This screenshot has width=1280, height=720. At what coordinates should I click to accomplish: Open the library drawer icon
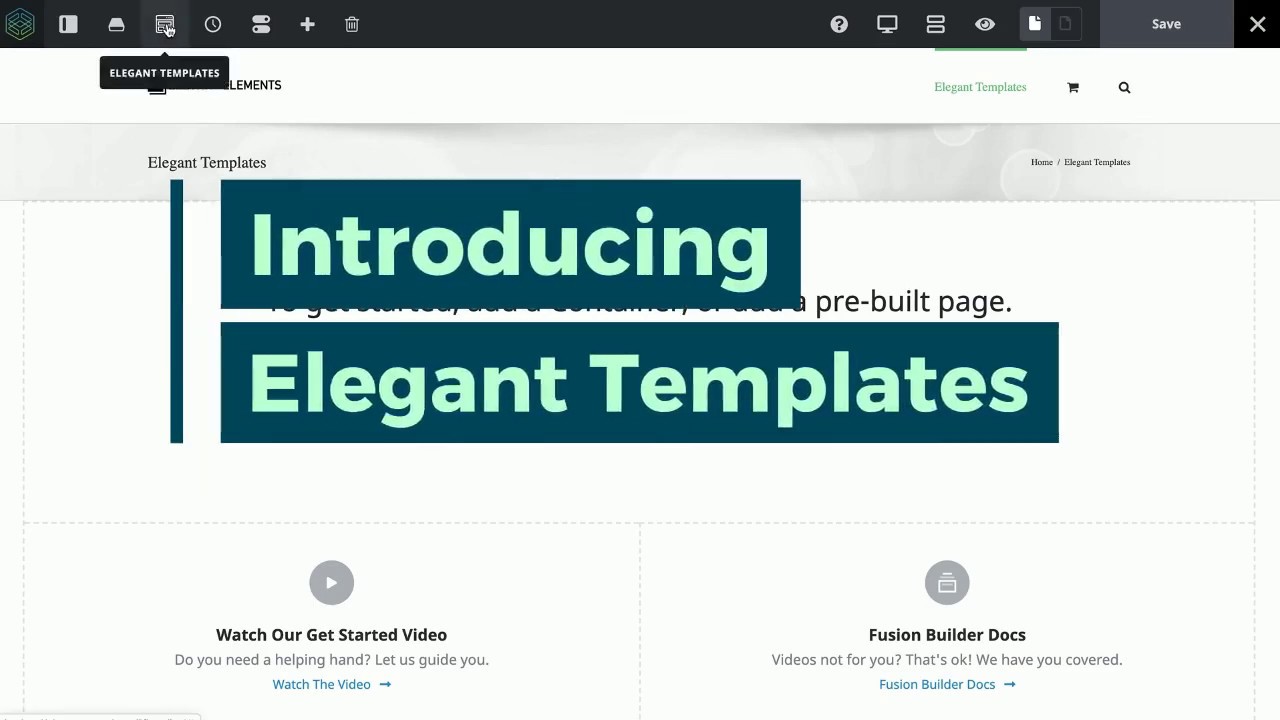pyautogui.click(x=116, y=24)
